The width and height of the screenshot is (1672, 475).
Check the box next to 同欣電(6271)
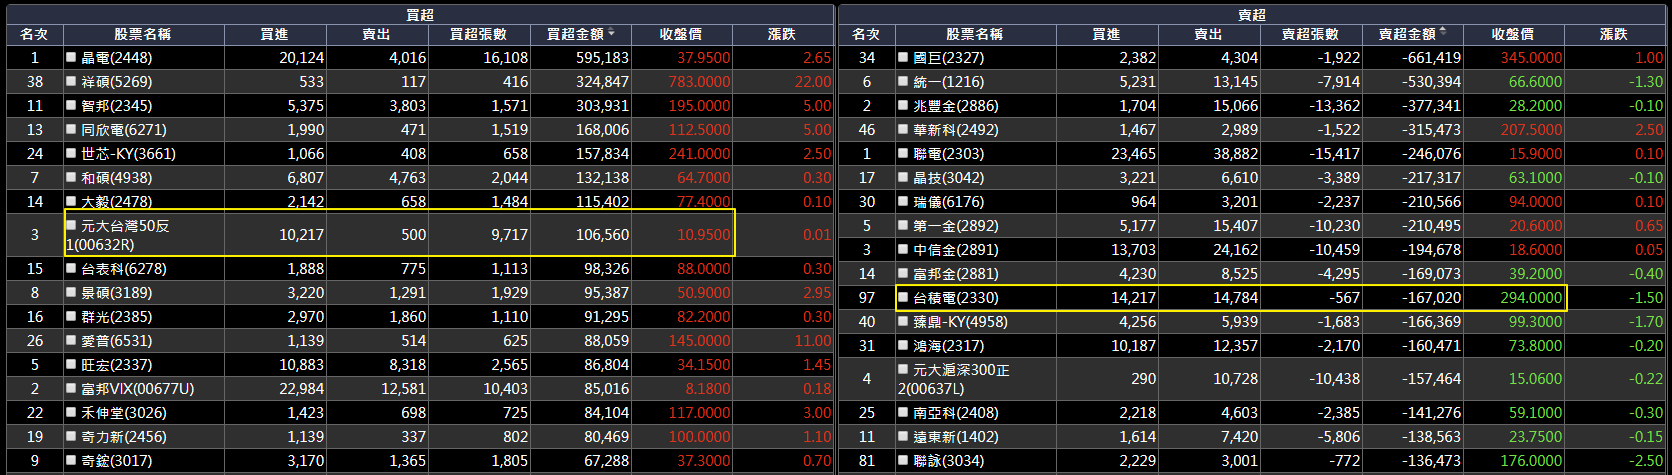[x=71, y=130]
